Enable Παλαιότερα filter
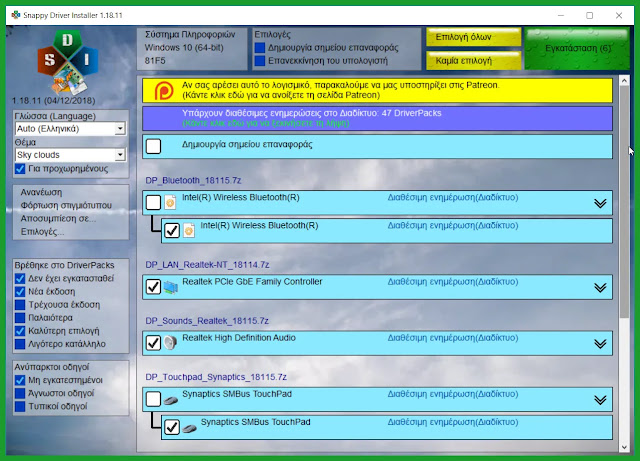Screen dimensions: 640x461 (x=20, y=318)
